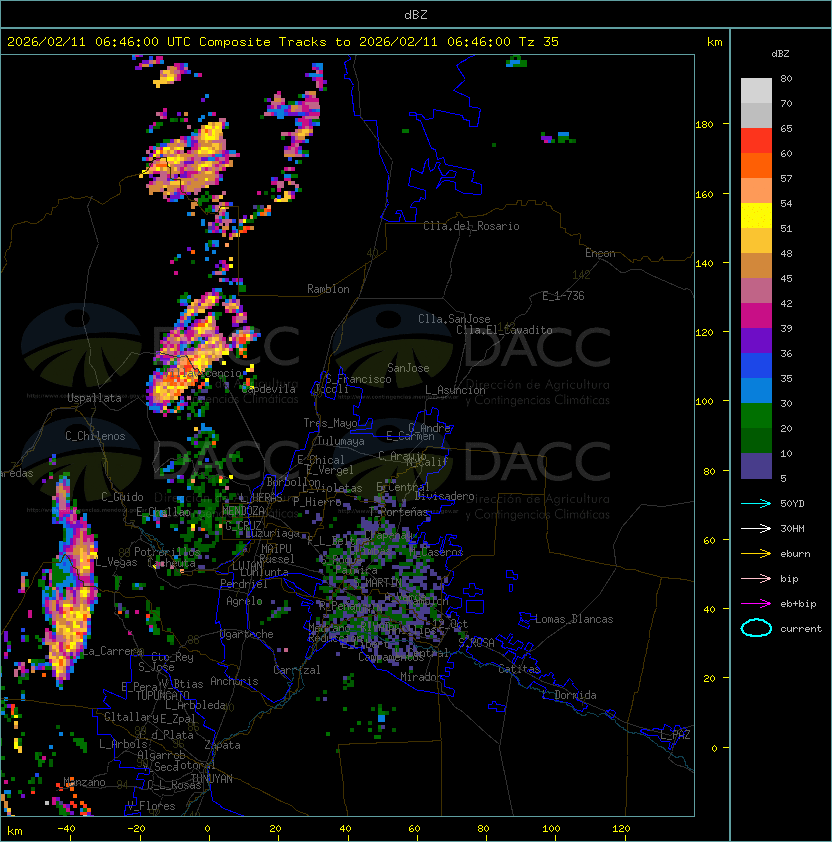
Task: Click the 'Clla.del_Rosario' map label
Action: tap(471, 226)
